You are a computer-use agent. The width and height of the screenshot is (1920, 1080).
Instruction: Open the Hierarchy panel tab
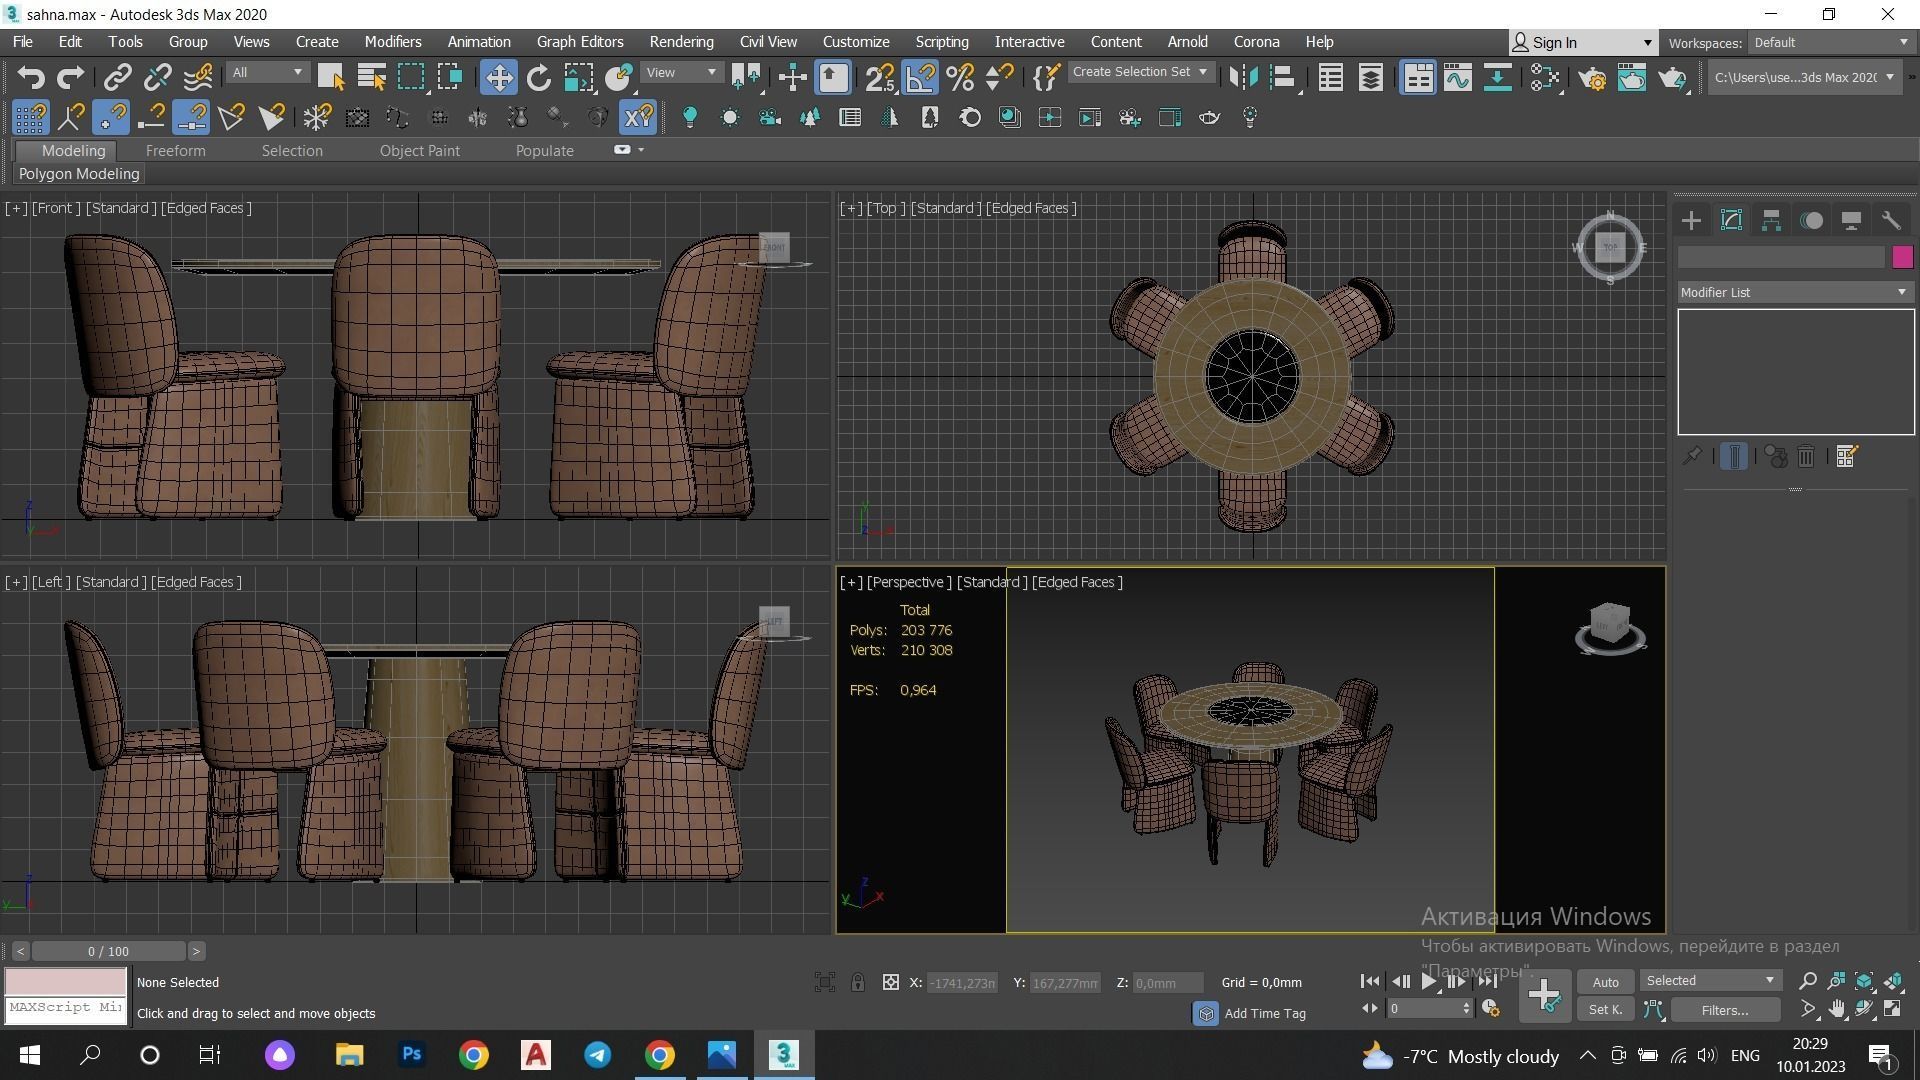point(1771,221)
